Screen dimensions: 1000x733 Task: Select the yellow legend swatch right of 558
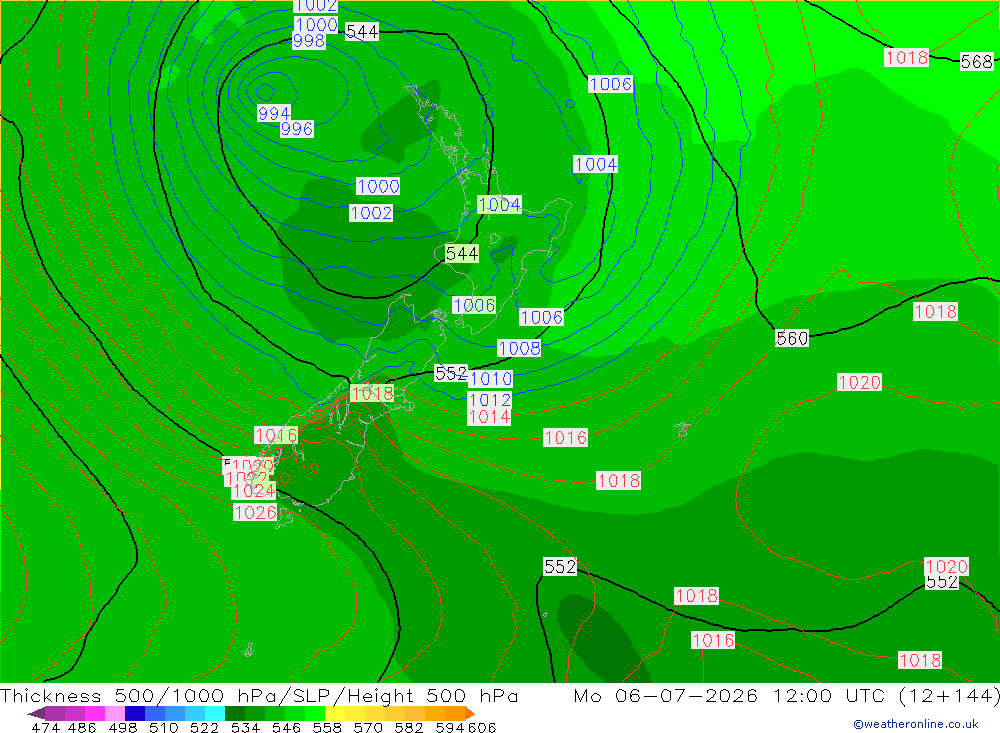[335, 713]
